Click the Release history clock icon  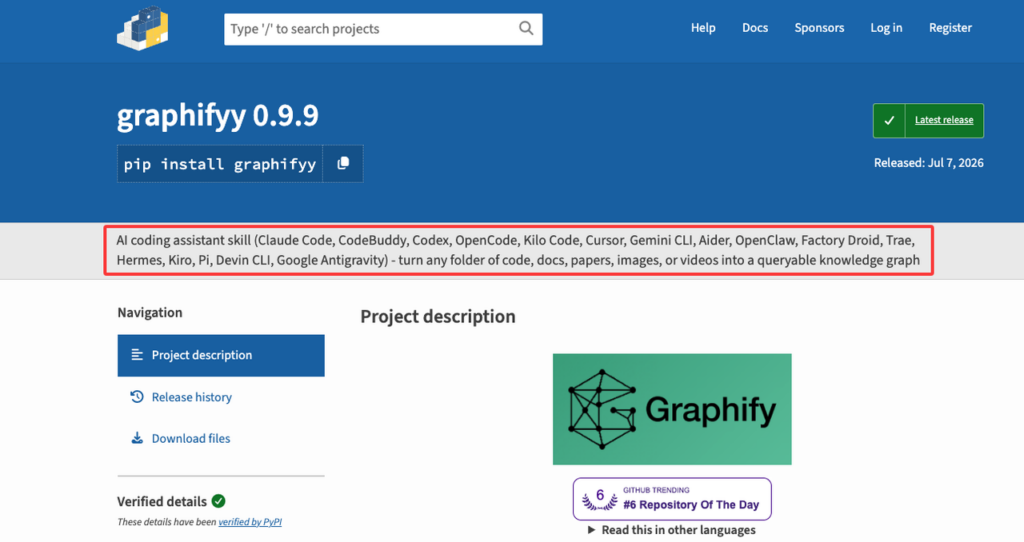[x=136, y=396]
